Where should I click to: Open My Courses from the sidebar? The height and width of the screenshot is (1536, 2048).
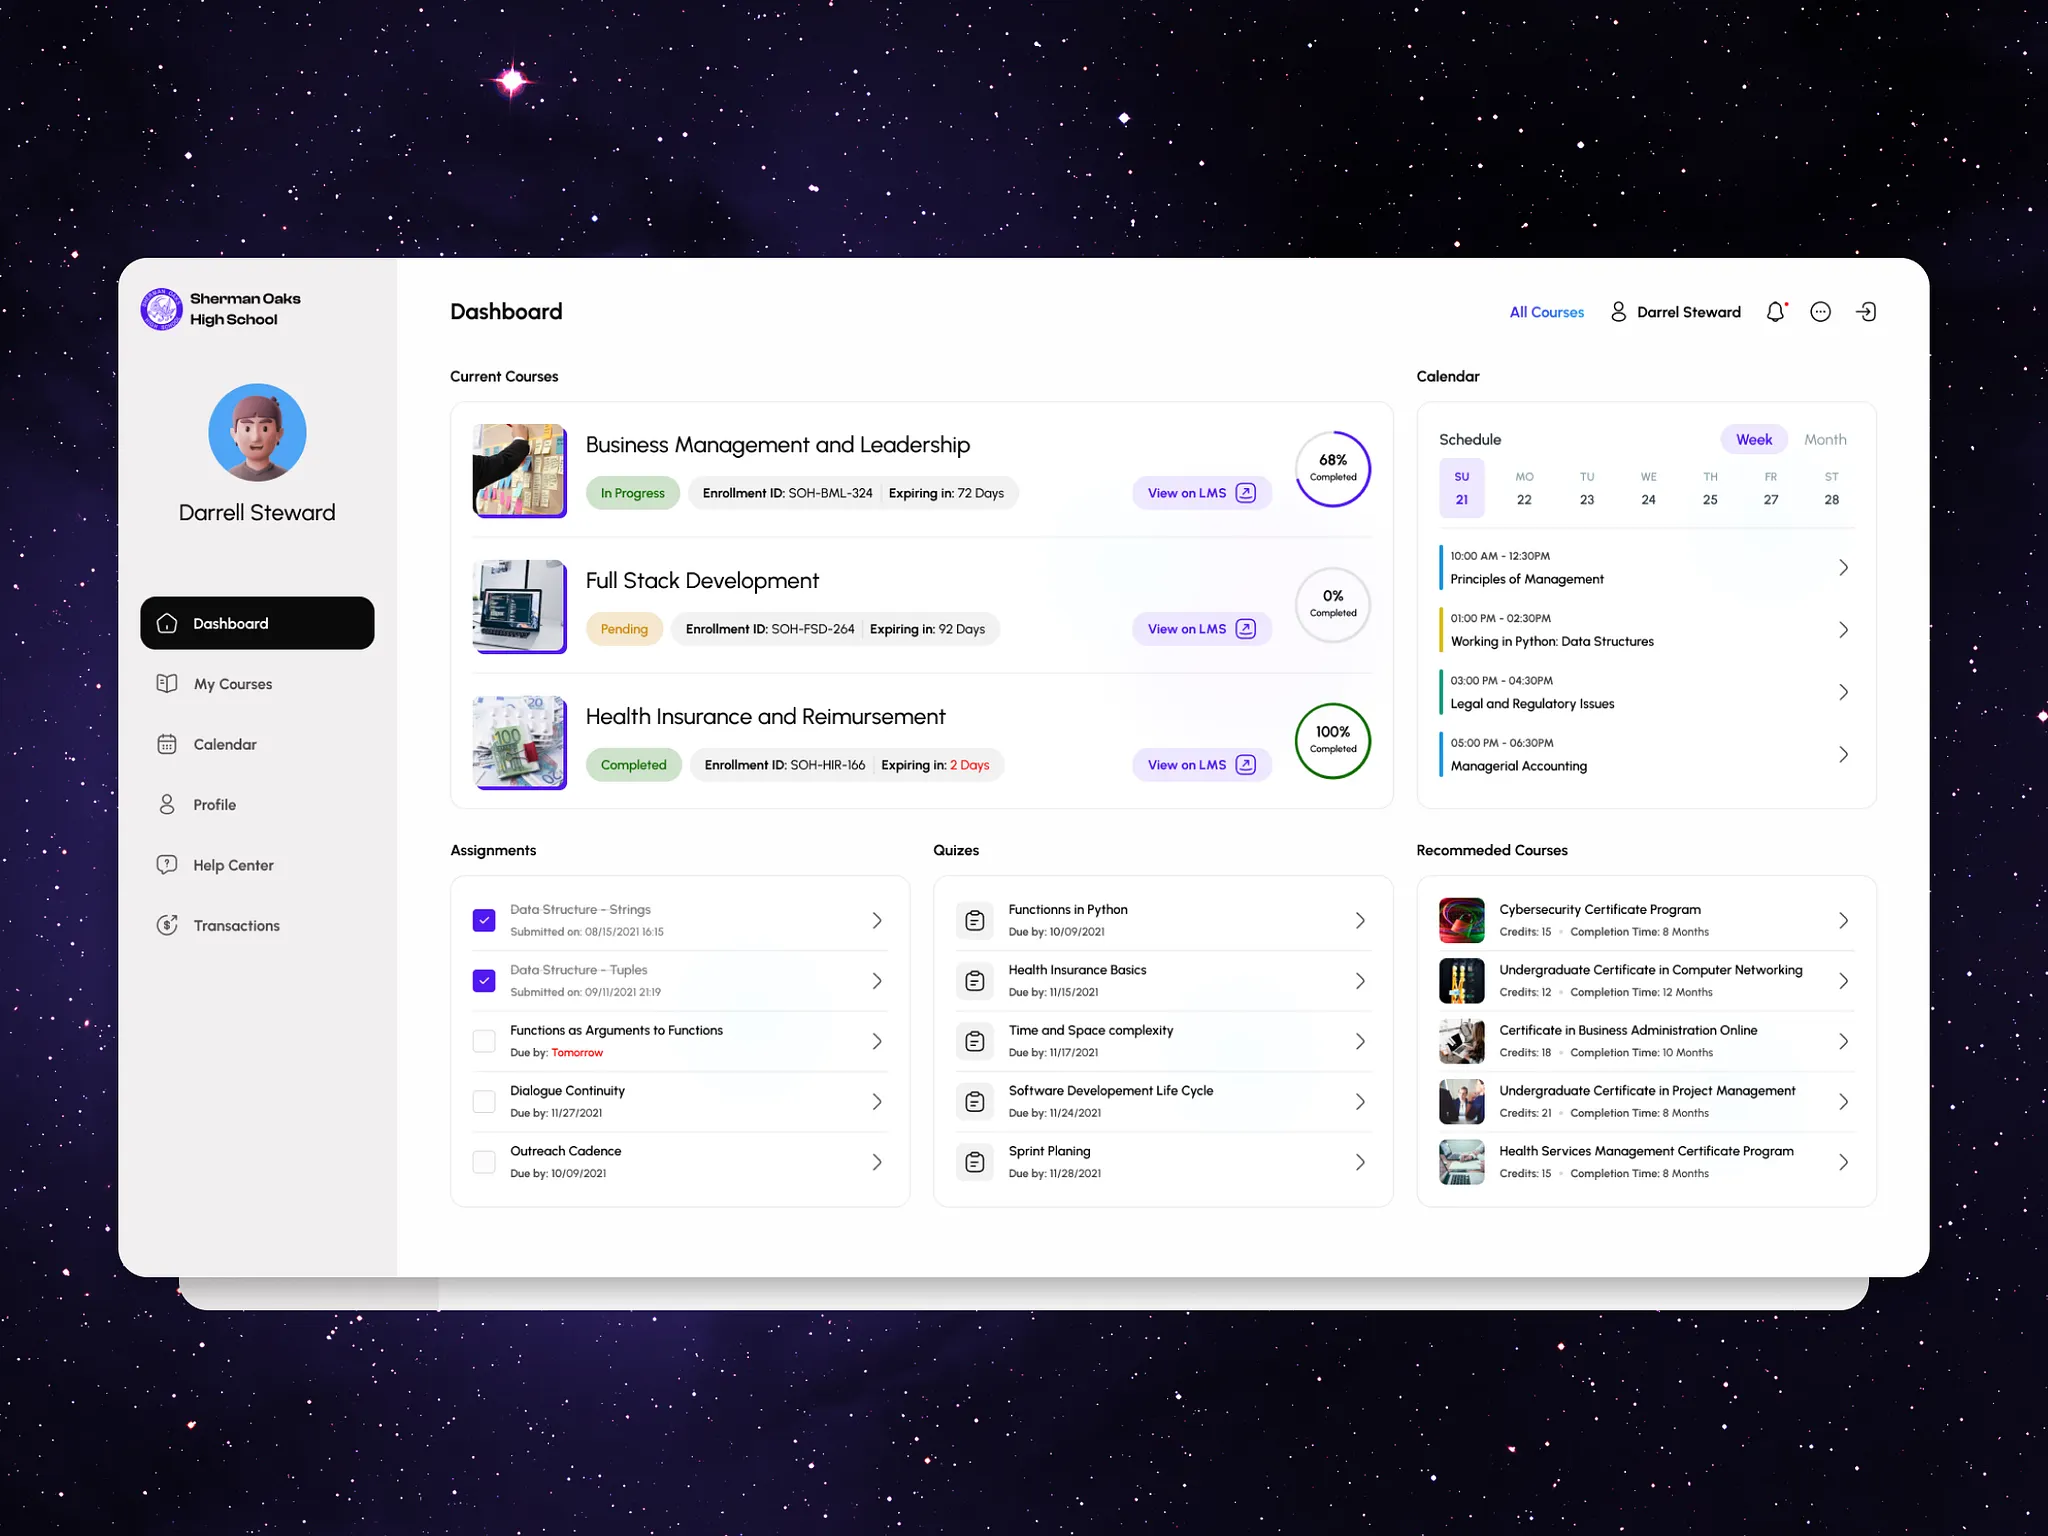pyautogui.click(x=232, y=683)
